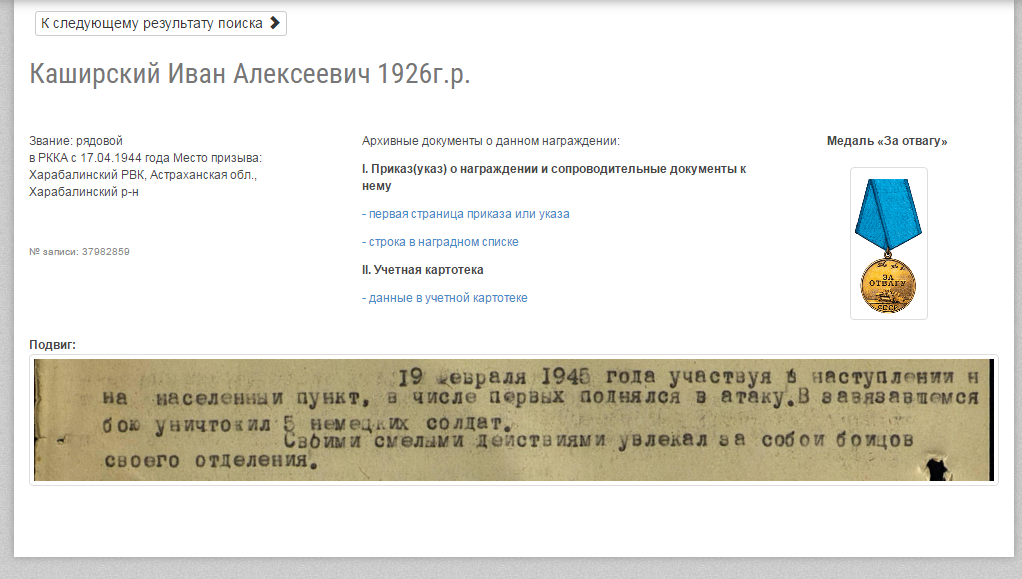
Task: Click the Харабалинский РВК, Астраханская обл. text
Action: [x=143, y=175]
